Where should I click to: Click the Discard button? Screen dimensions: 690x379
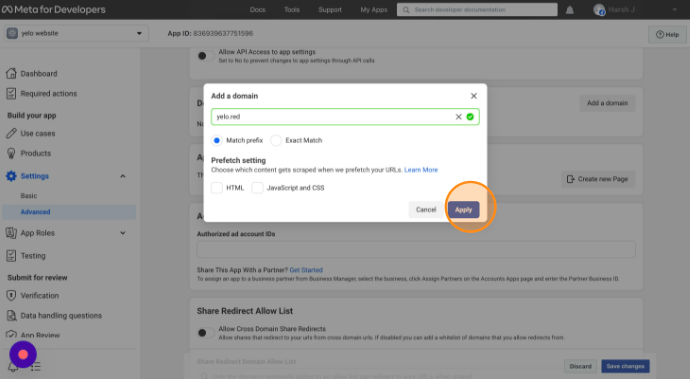pyautogui.click(x=580, y=366)
